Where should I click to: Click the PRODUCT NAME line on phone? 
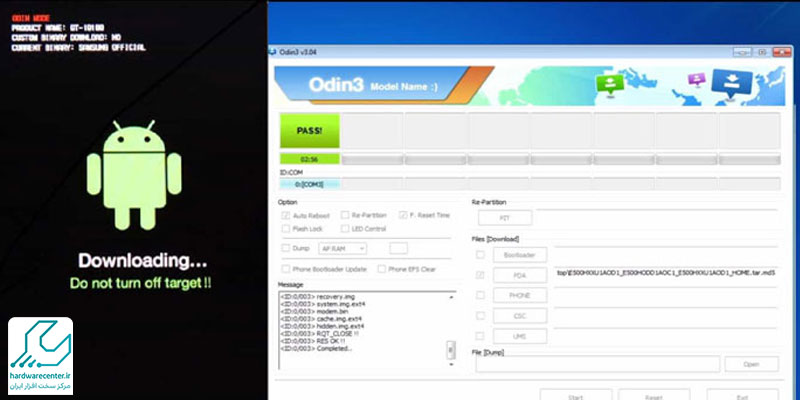click(58, 28)
